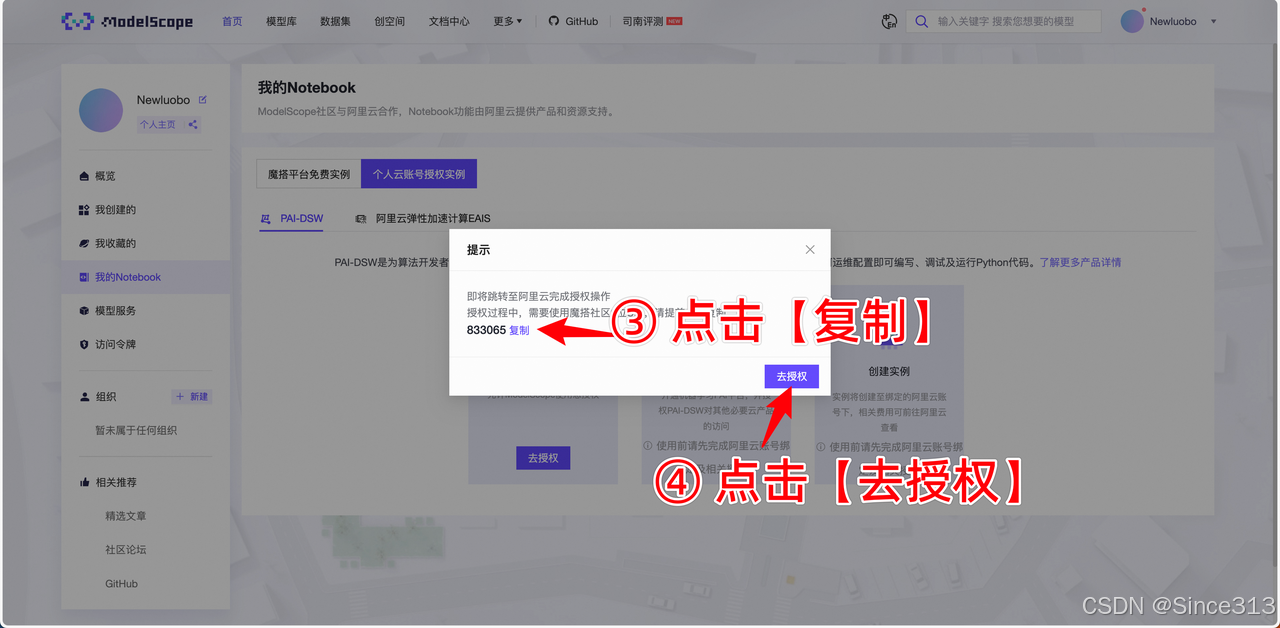
Task: Expand the Newluobo account dropdown arrow
Action: [x=1214, y=21]
